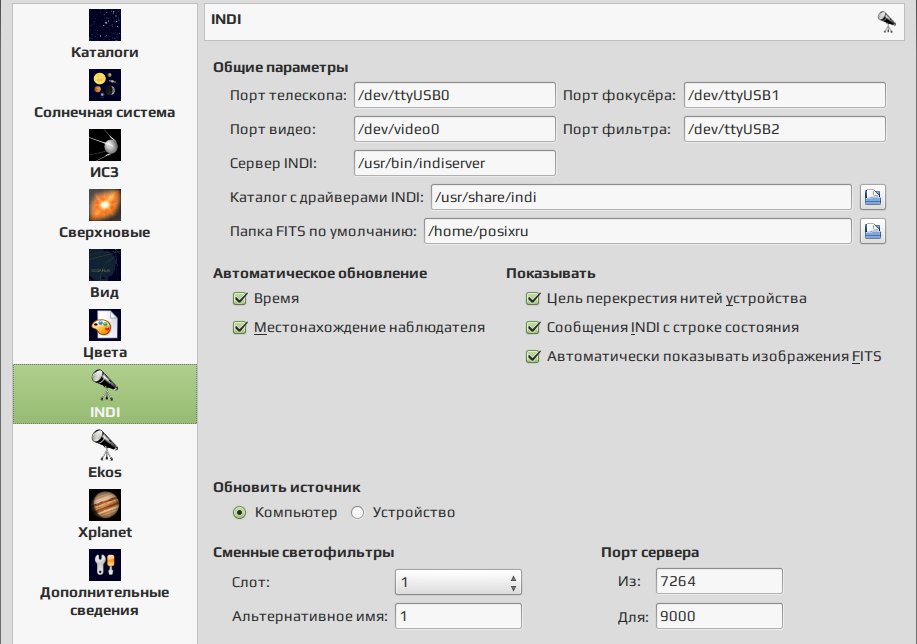Click the Слот spinbox arrows
917x644 pixels.
tap(513, 583)
